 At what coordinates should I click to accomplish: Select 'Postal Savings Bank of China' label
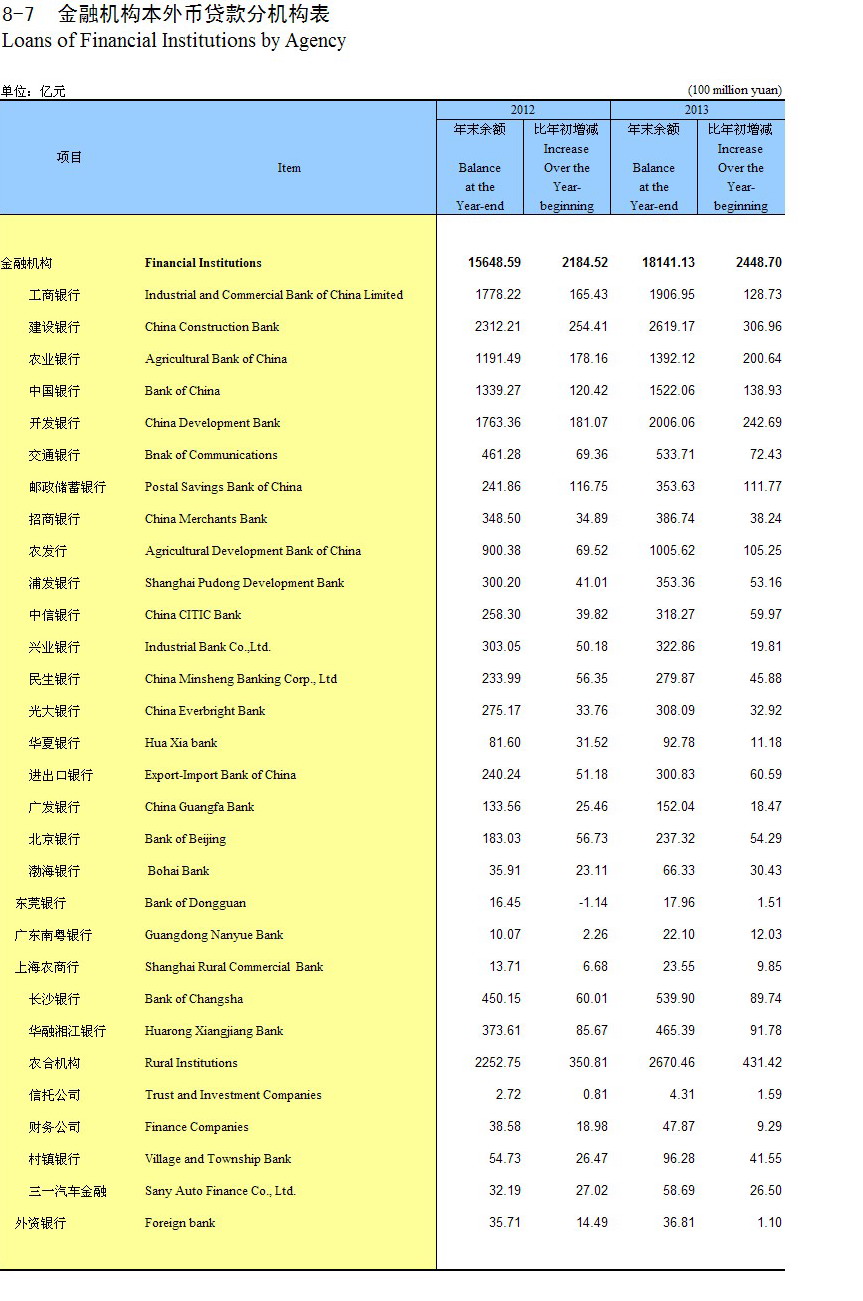(223, 487)
